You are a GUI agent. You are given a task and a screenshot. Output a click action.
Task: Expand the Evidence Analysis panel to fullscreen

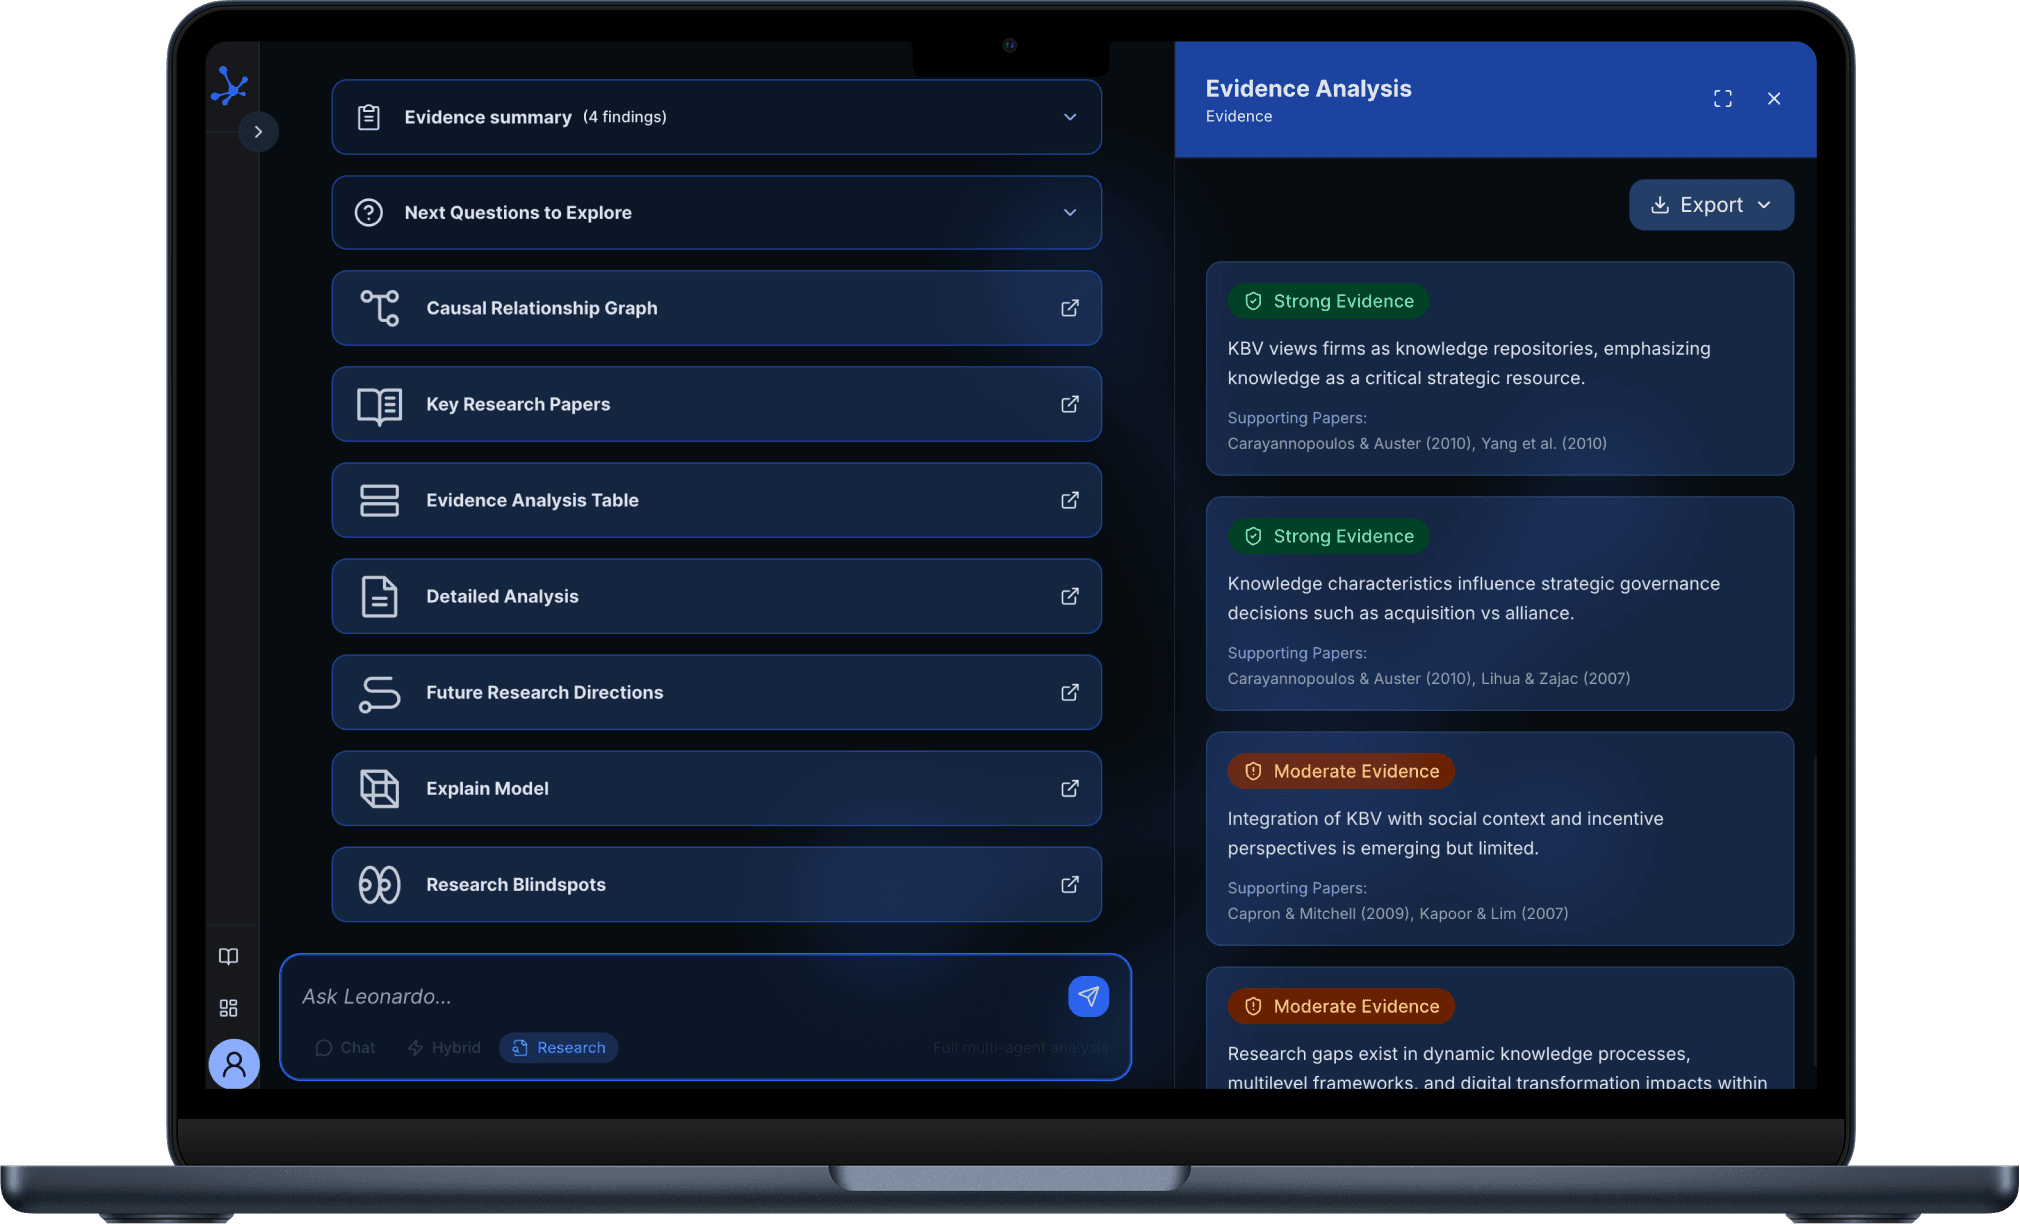tap(1722, 98)
